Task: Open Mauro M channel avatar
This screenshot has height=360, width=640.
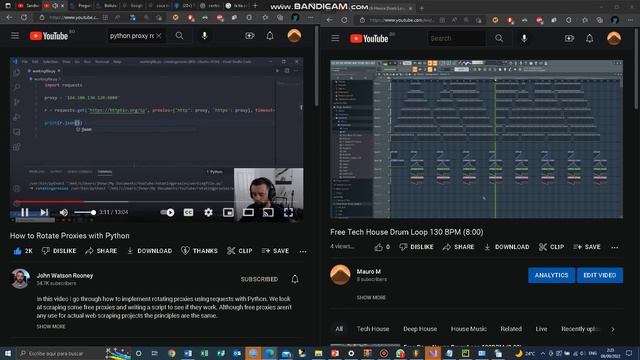Action: (x=340, y=274)
